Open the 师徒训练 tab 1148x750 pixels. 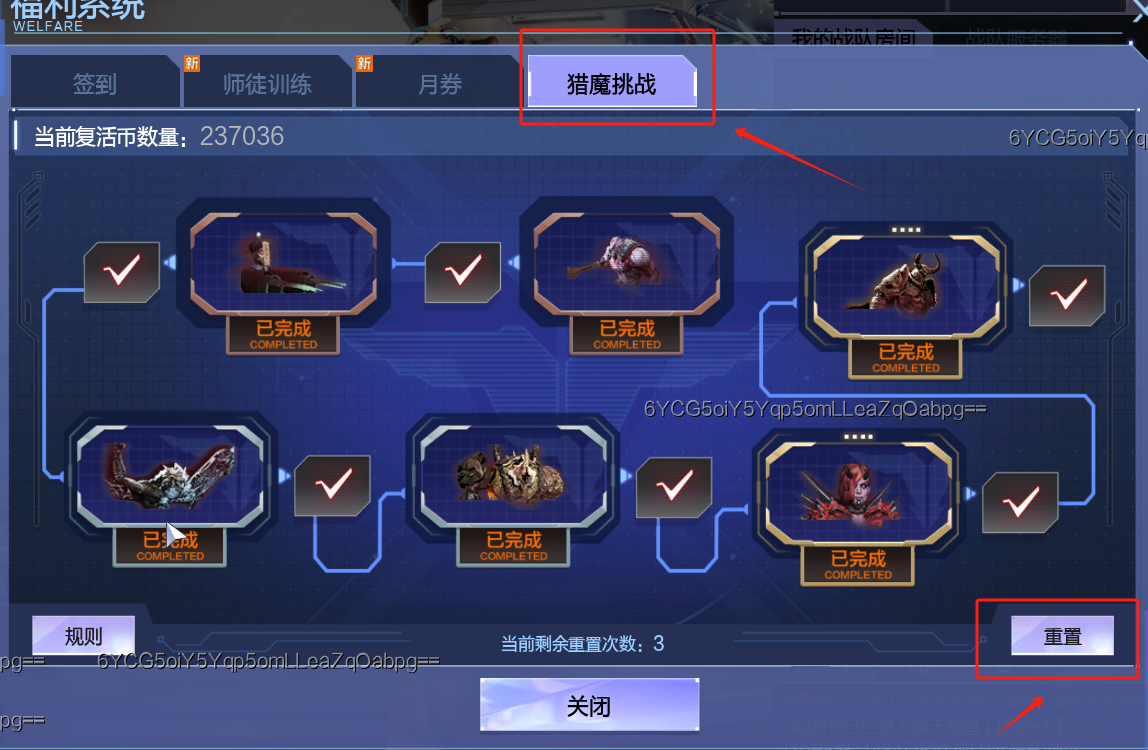pyautogui.click(x=267, y=84)
